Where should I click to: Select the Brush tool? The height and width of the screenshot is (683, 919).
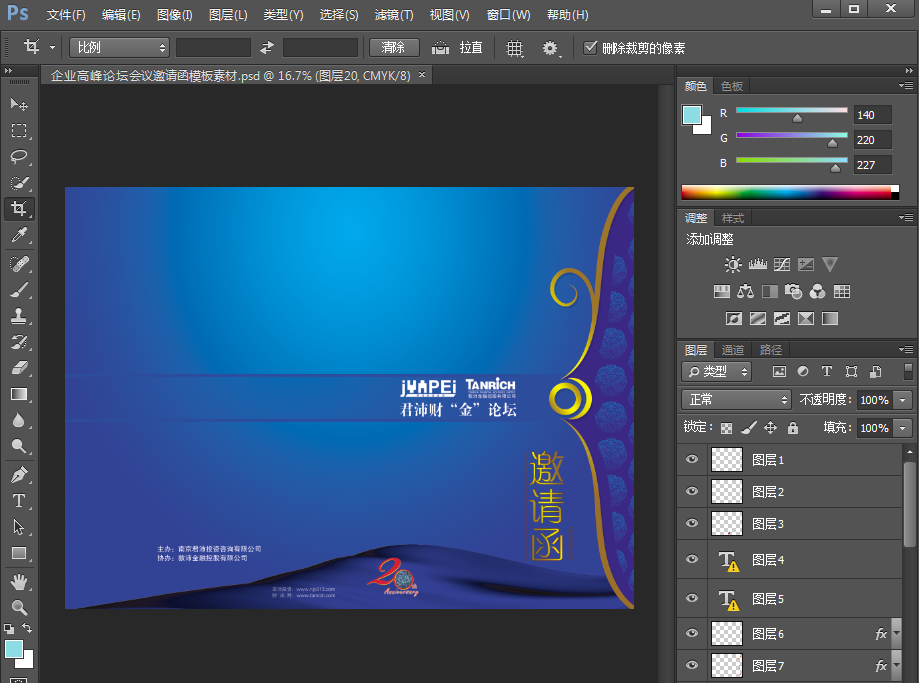tap(19, 290)
